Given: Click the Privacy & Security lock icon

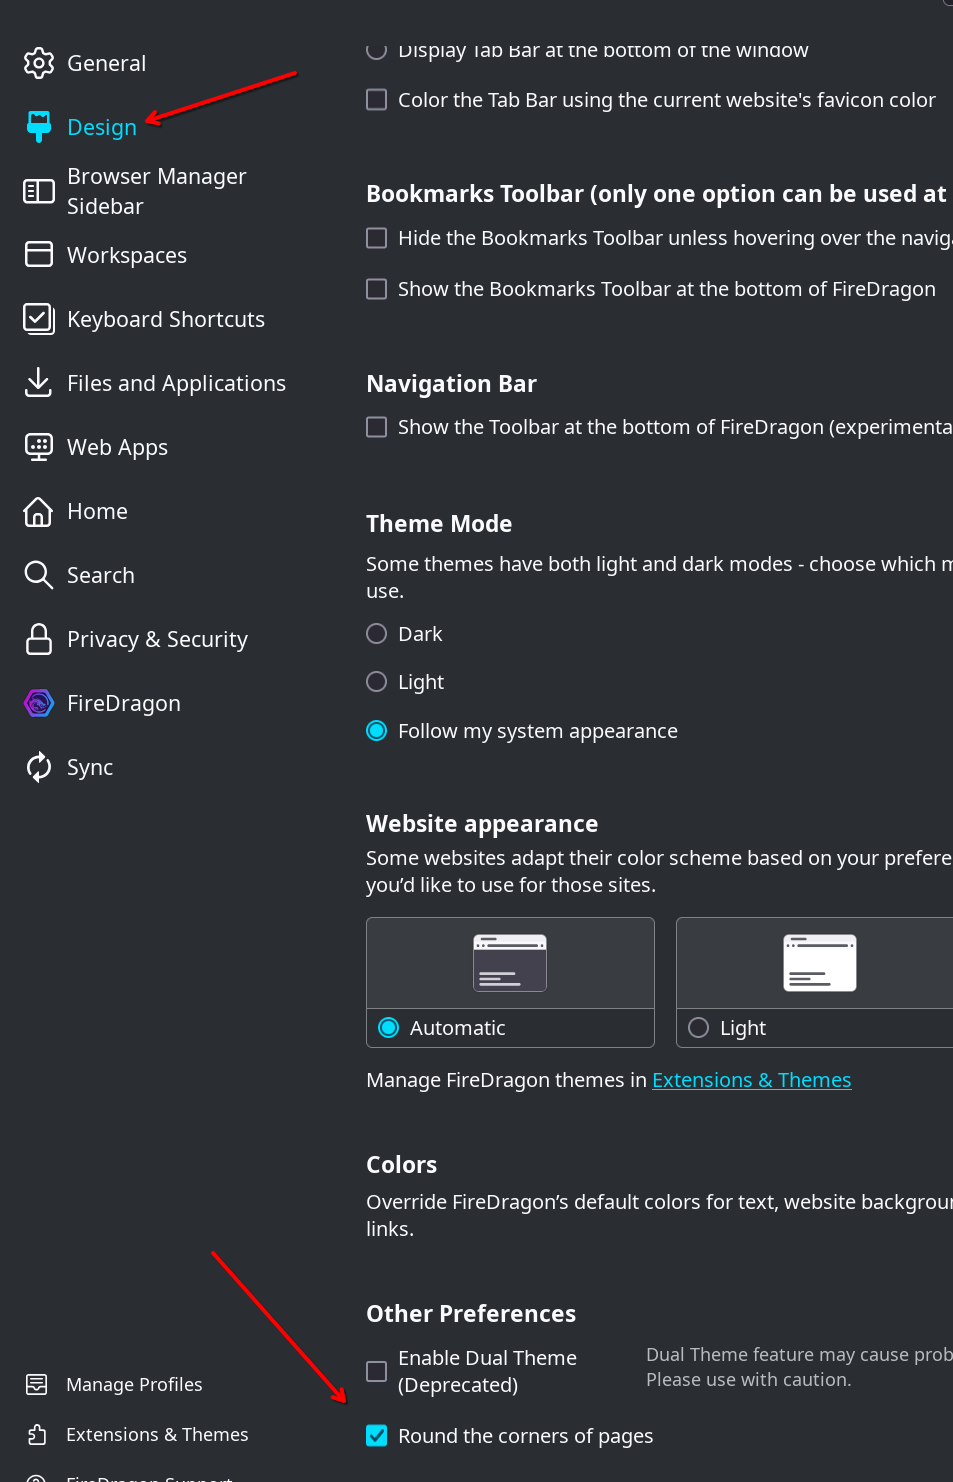Looking at the screenshot, I should click(38, 639).
